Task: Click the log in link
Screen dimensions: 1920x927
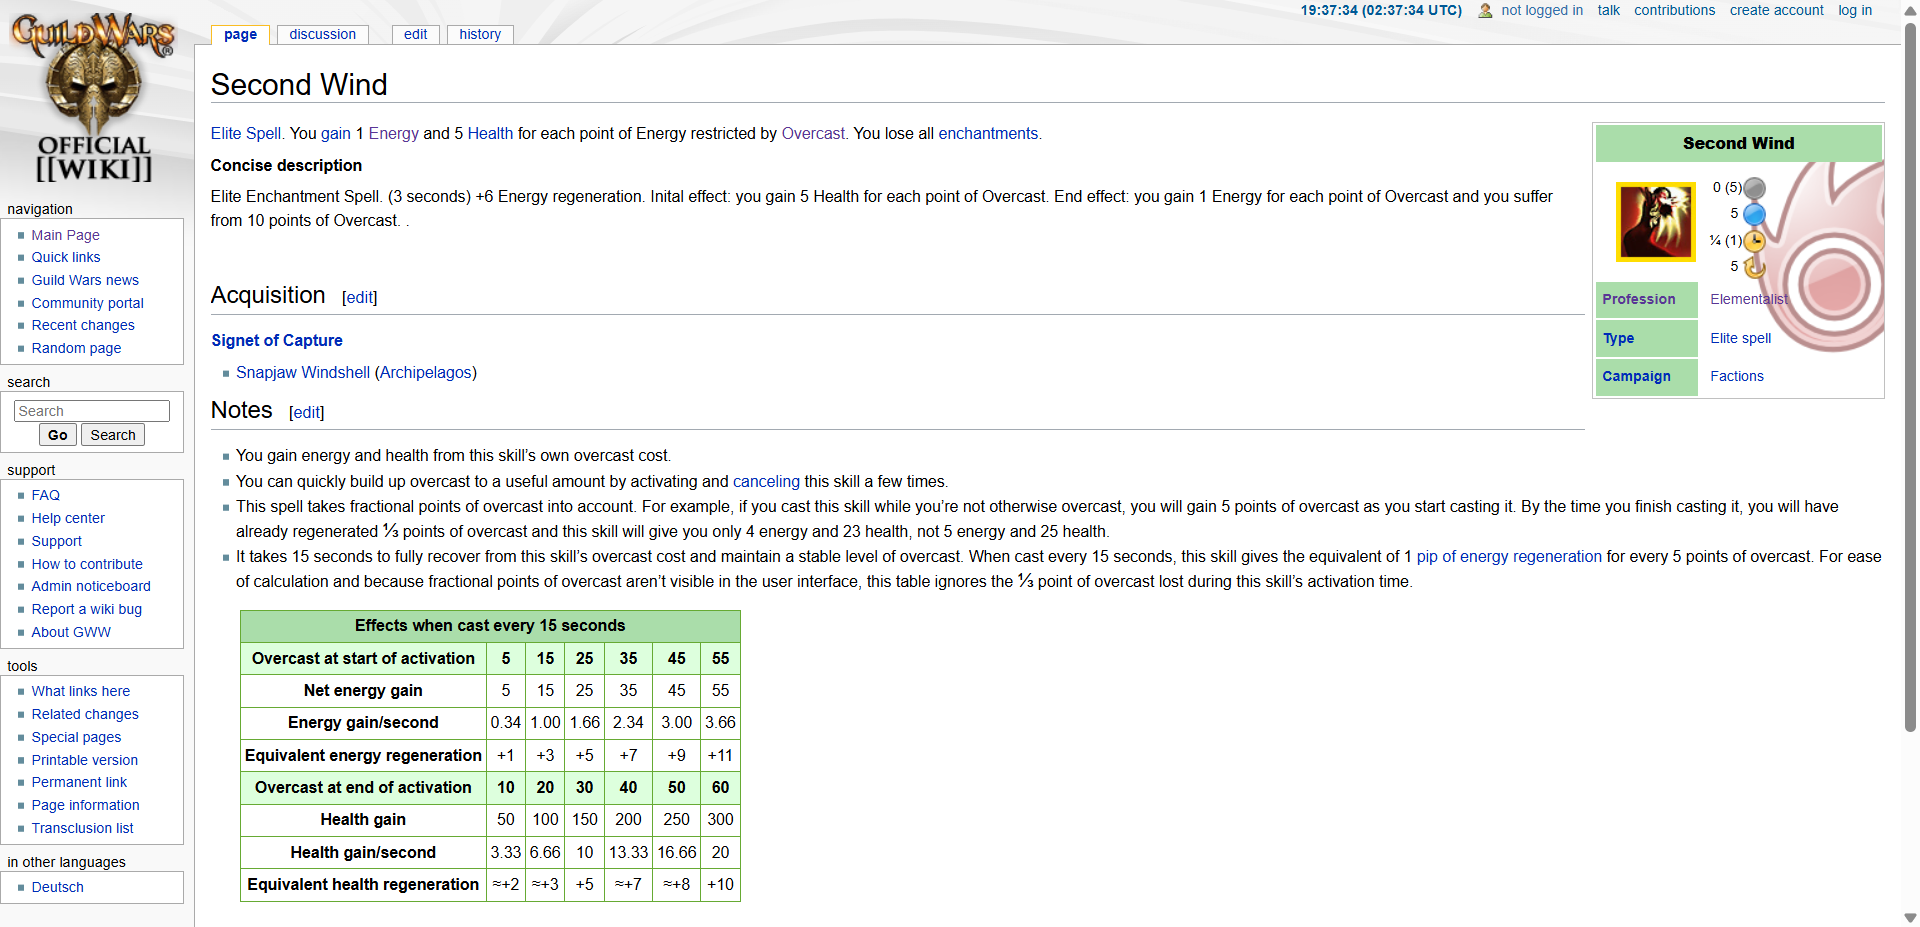Action: pyautogui.click(x=1855, y=10)
